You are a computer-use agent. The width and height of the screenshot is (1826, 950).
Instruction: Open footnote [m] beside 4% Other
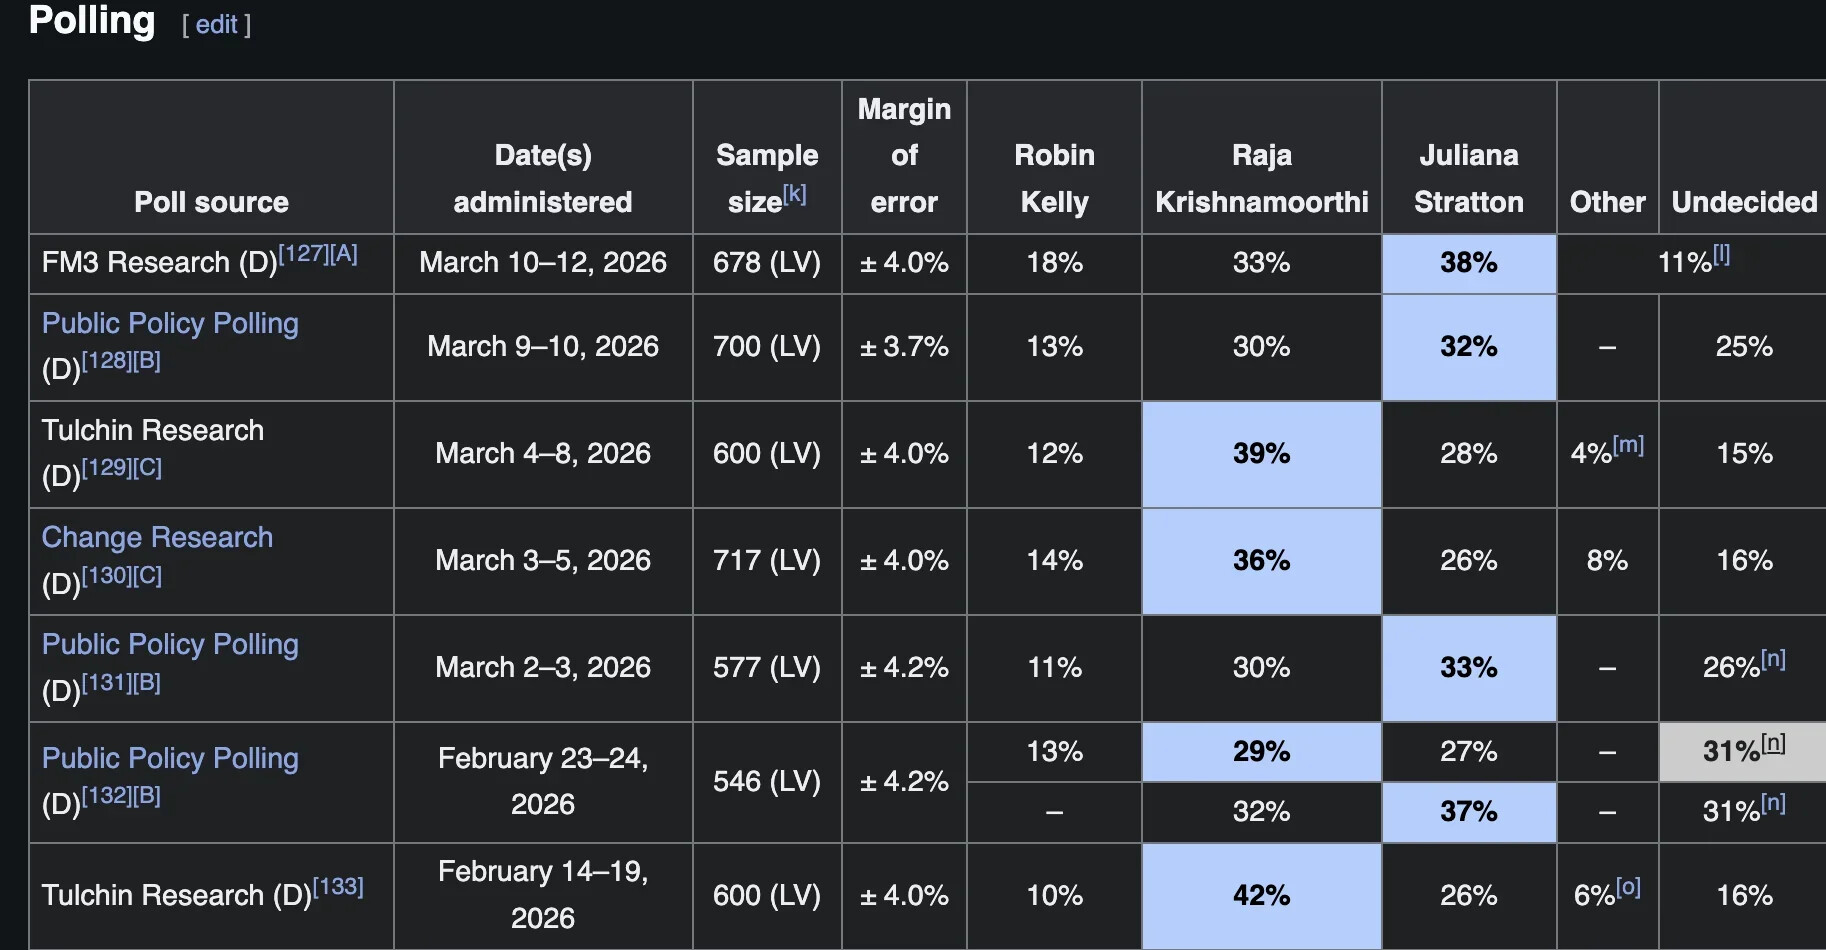(x=1628, y=445)
